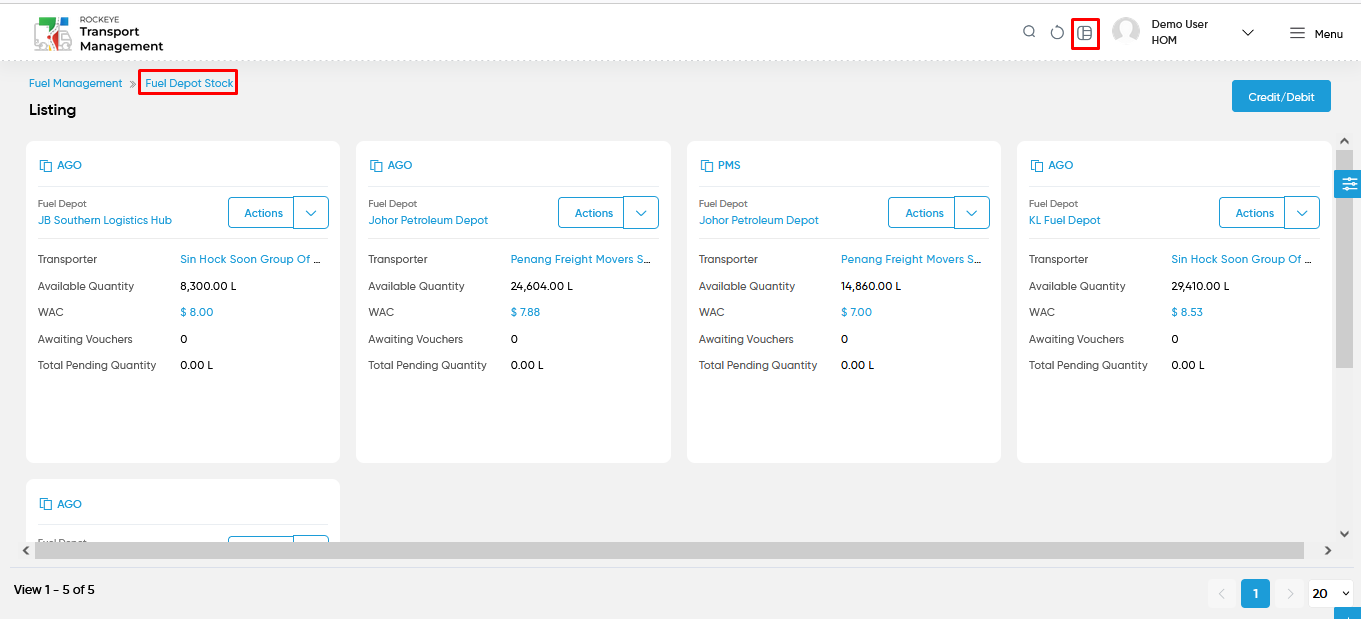Click Actions on JB Southern Logistics Hub card
The image size is (1361, 619).
point(261,213)
